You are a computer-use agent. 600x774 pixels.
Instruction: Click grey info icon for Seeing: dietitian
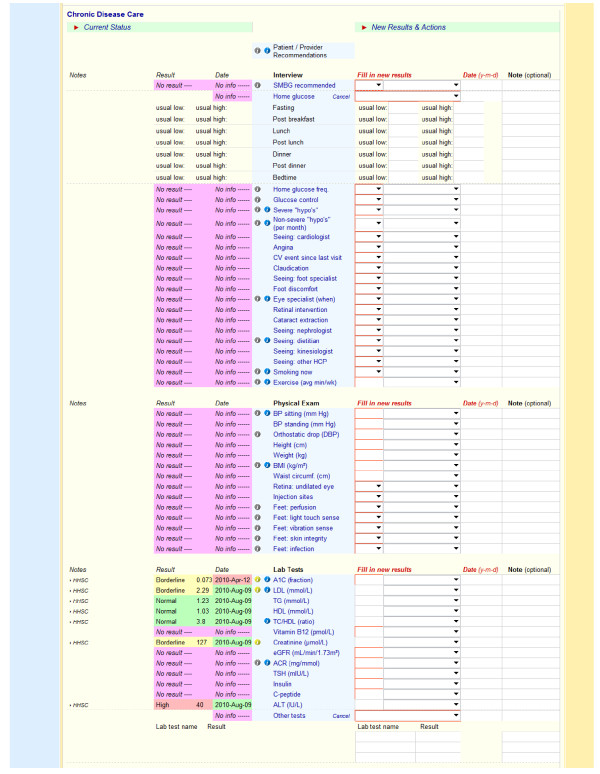tap(257, 341)
